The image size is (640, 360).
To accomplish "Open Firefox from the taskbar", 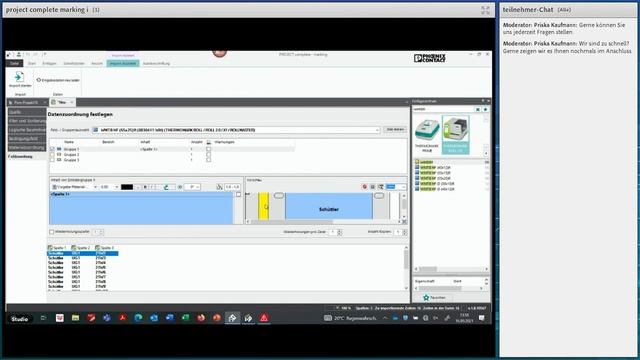I will point(201,318).
